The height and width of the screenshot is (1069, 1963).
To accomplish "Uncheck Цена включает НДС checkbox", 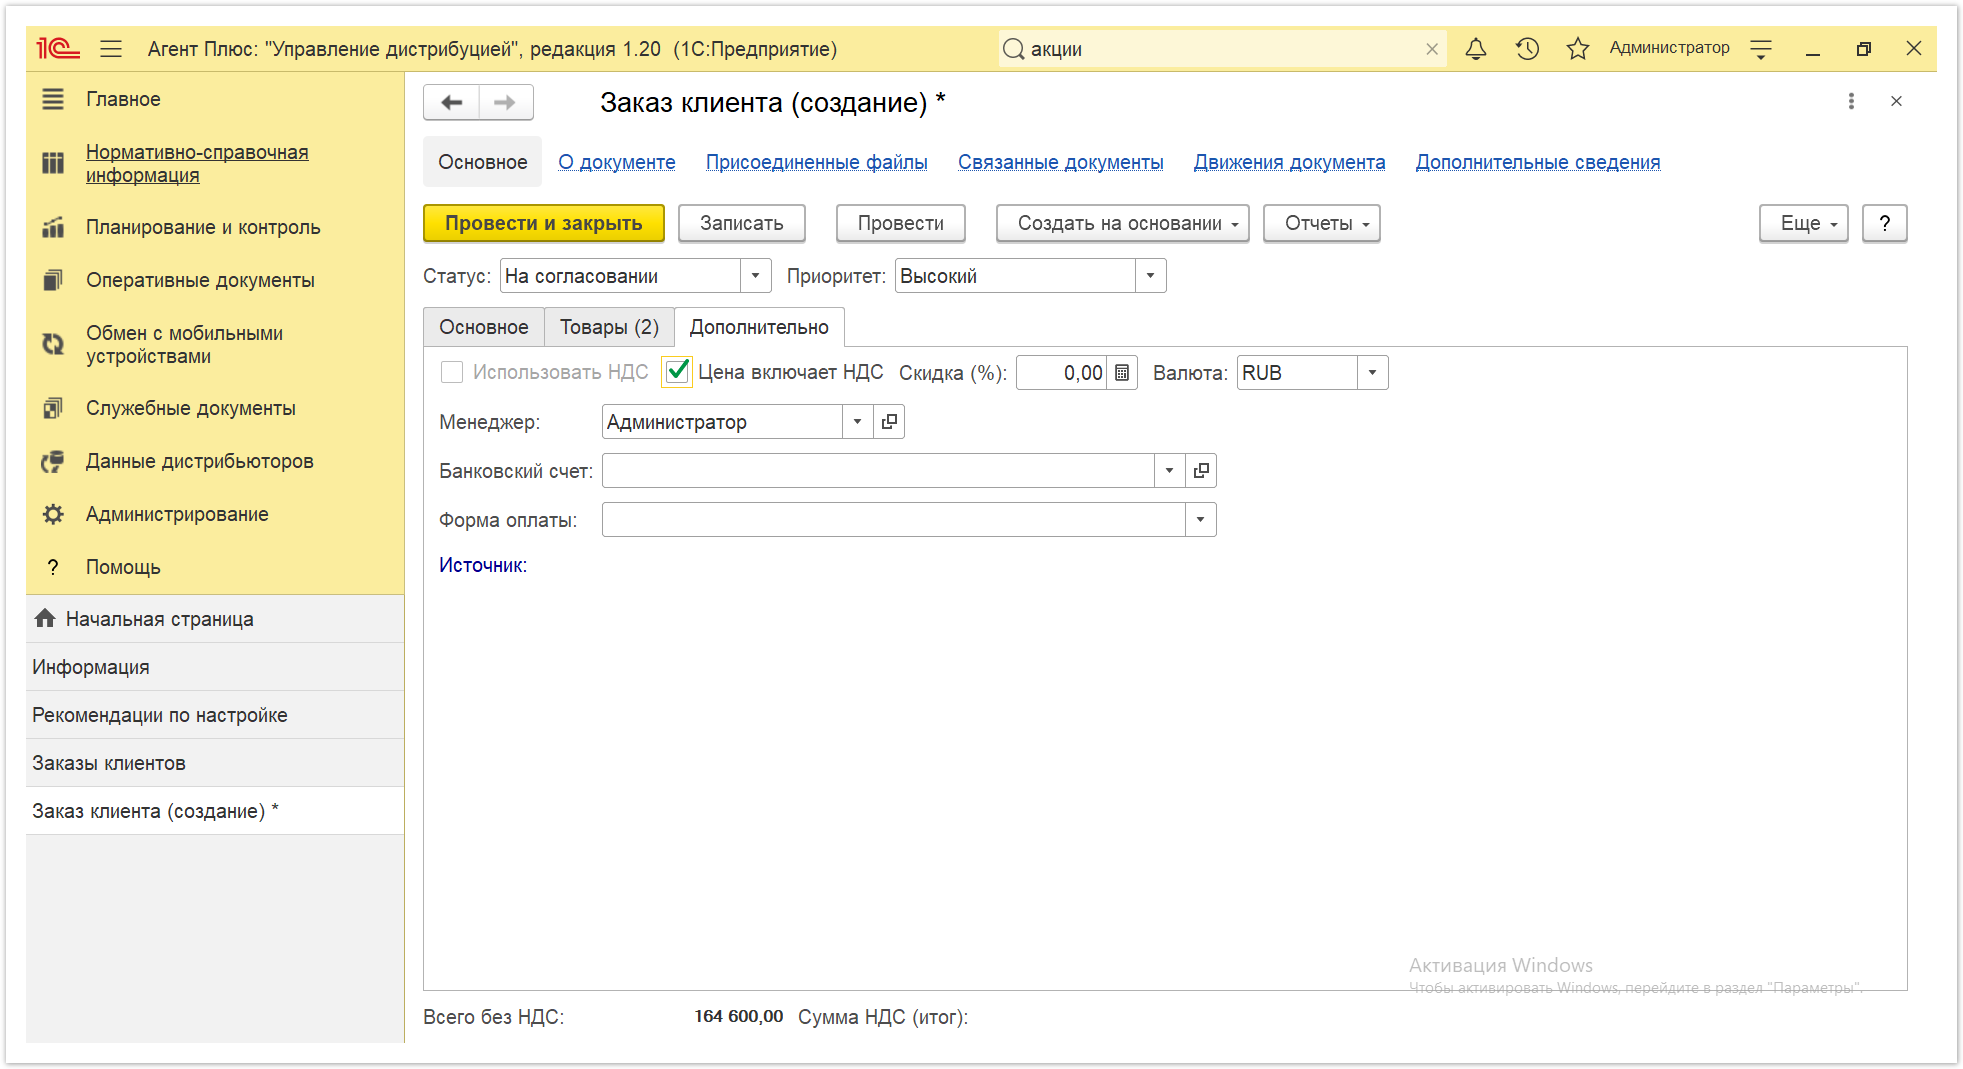I will 677,372.
